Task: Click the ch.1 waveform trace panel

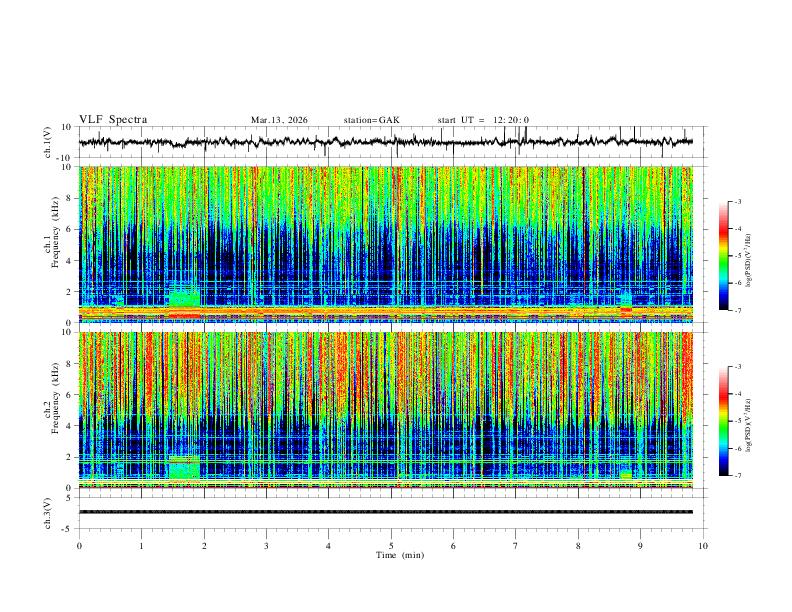Action: [392, 142]
